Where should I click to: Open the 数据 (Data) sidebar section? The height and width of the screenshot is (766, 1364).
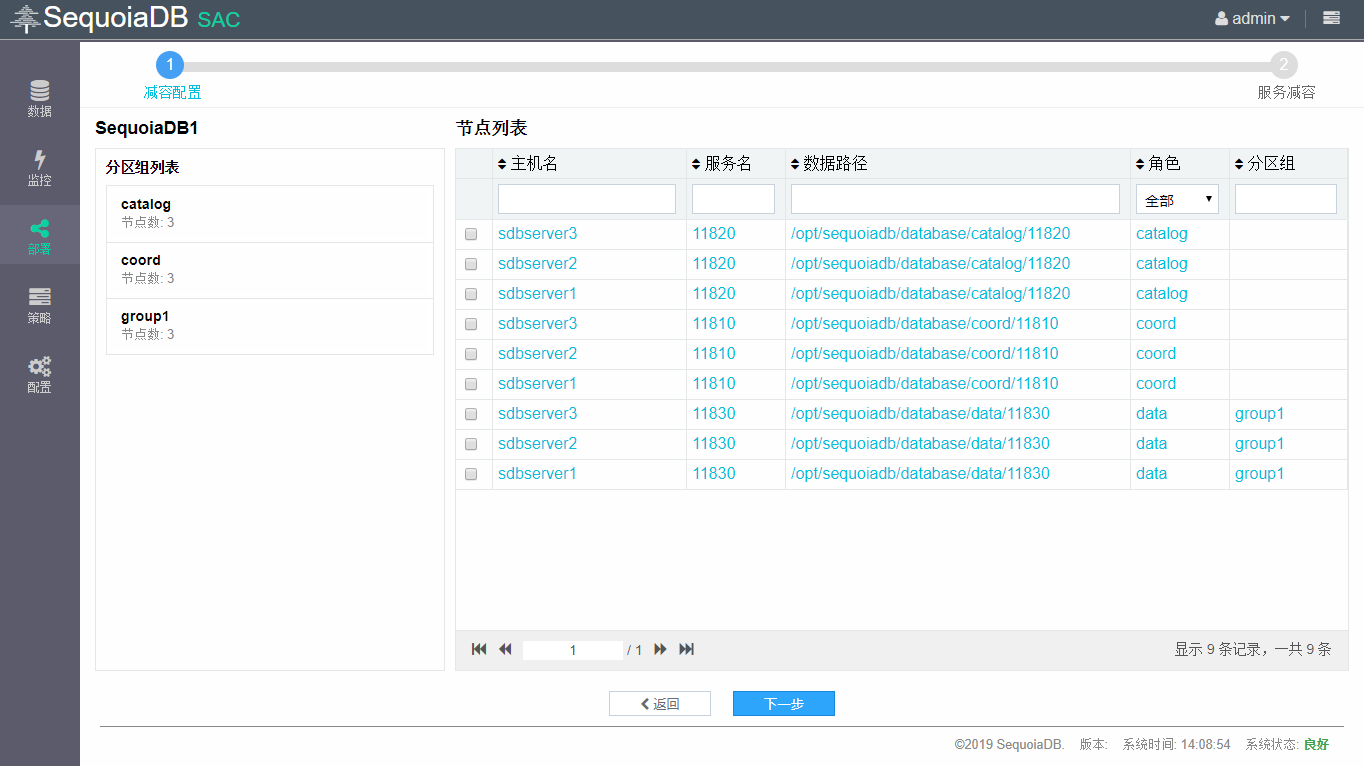click(x=39, y=98)
